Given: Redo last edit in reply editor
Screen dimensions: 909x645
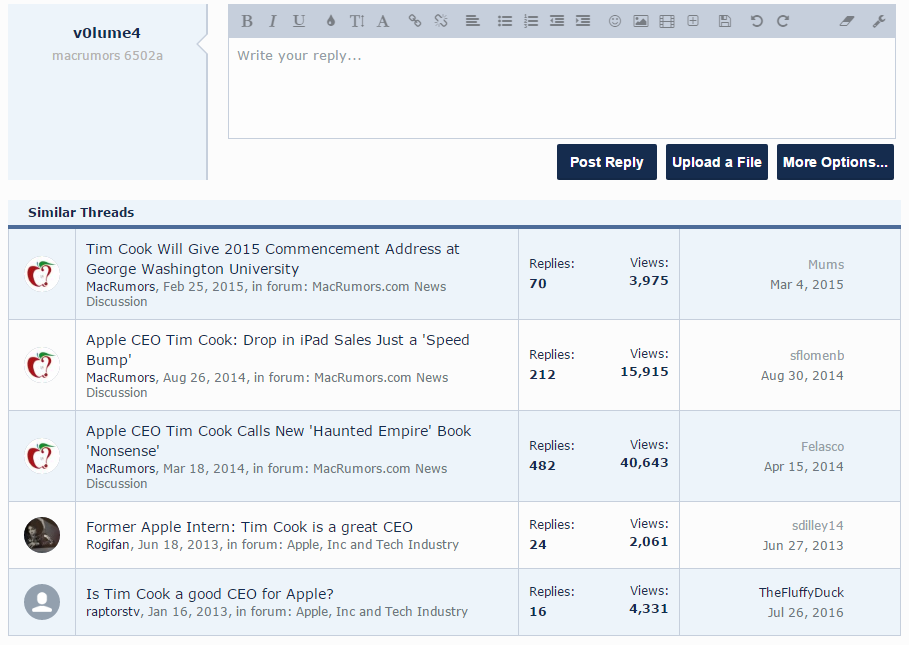Looking at the screenshot, I should click(x=783, y=21).
